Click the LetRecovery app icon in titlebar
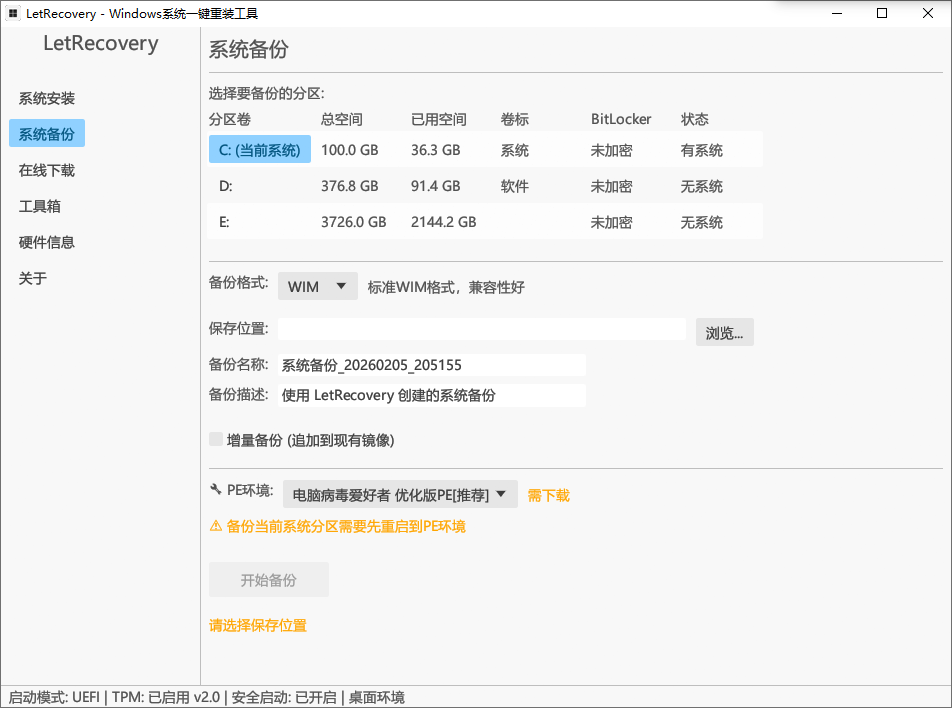This screenshot has width=952, height=708. tap(14, 13)
